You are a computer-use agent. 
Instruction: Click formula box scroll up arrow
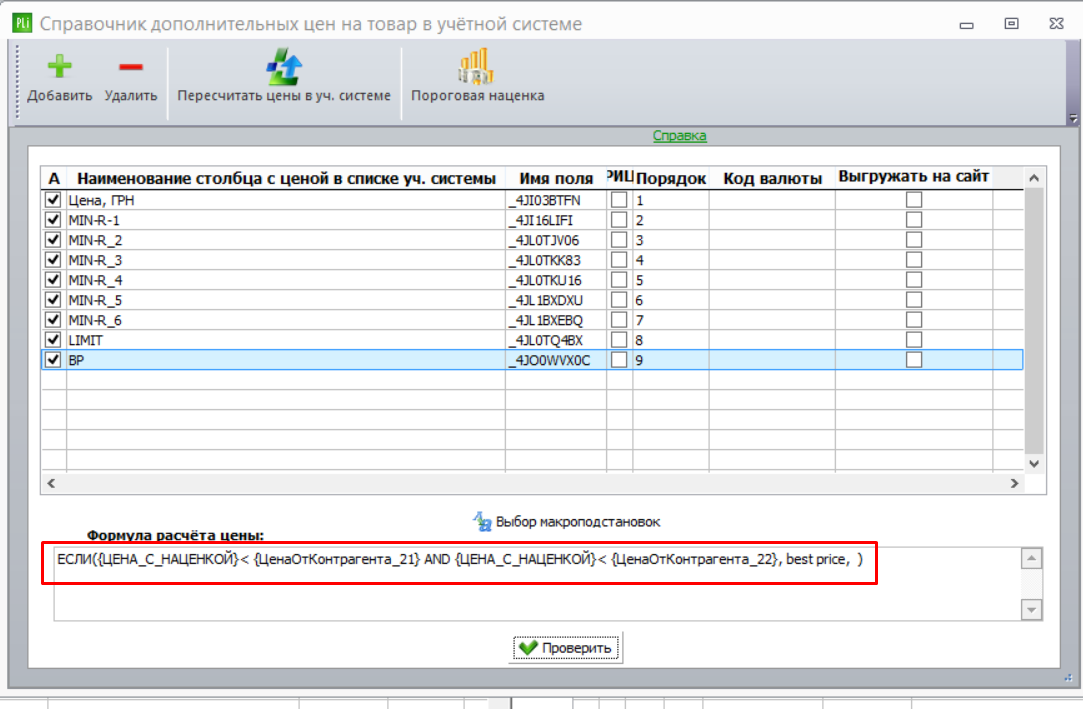pyautogui.click(x=1031, y=559)
